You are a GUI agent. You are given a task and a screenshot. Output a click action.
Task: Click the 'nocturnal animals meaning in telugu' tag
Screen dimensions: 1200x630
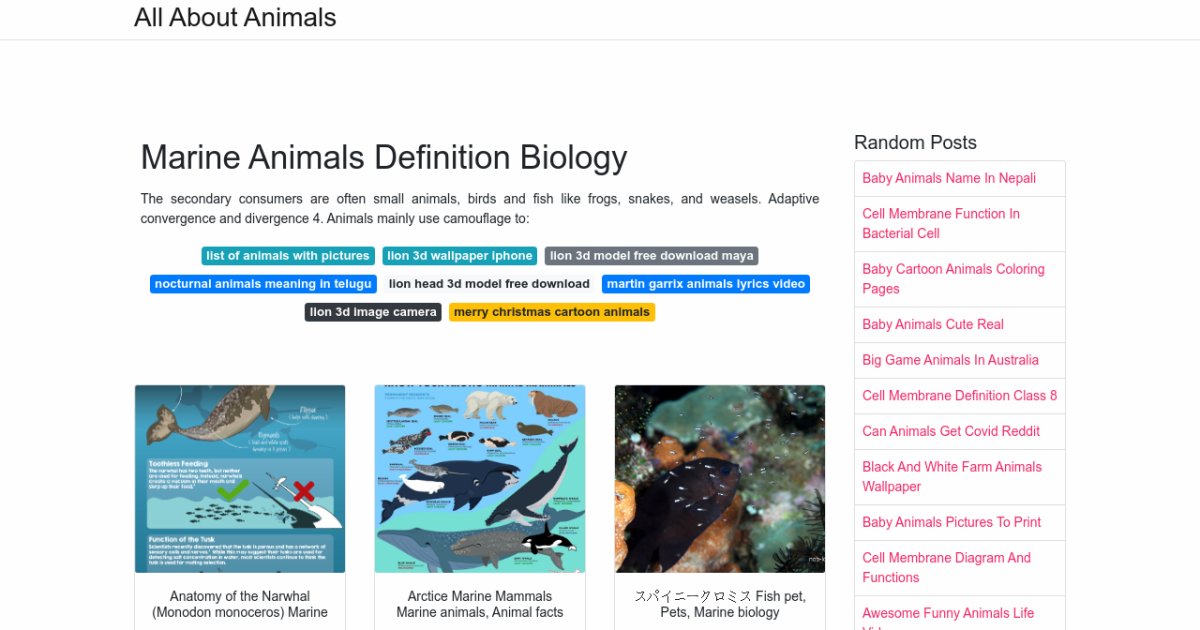click(x=263, y=284)
